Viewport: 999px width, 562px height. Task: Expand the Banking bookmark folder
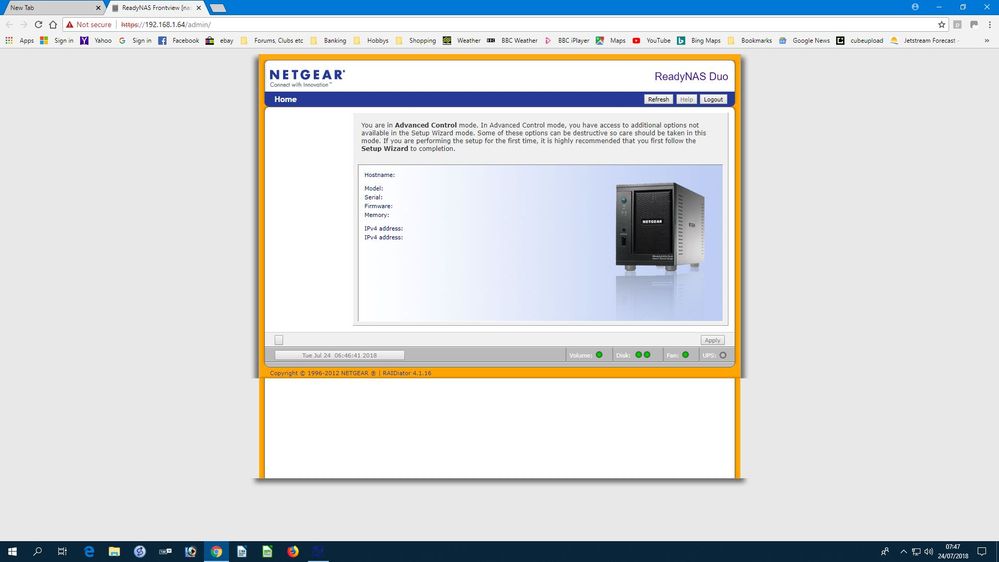(328, 40)
